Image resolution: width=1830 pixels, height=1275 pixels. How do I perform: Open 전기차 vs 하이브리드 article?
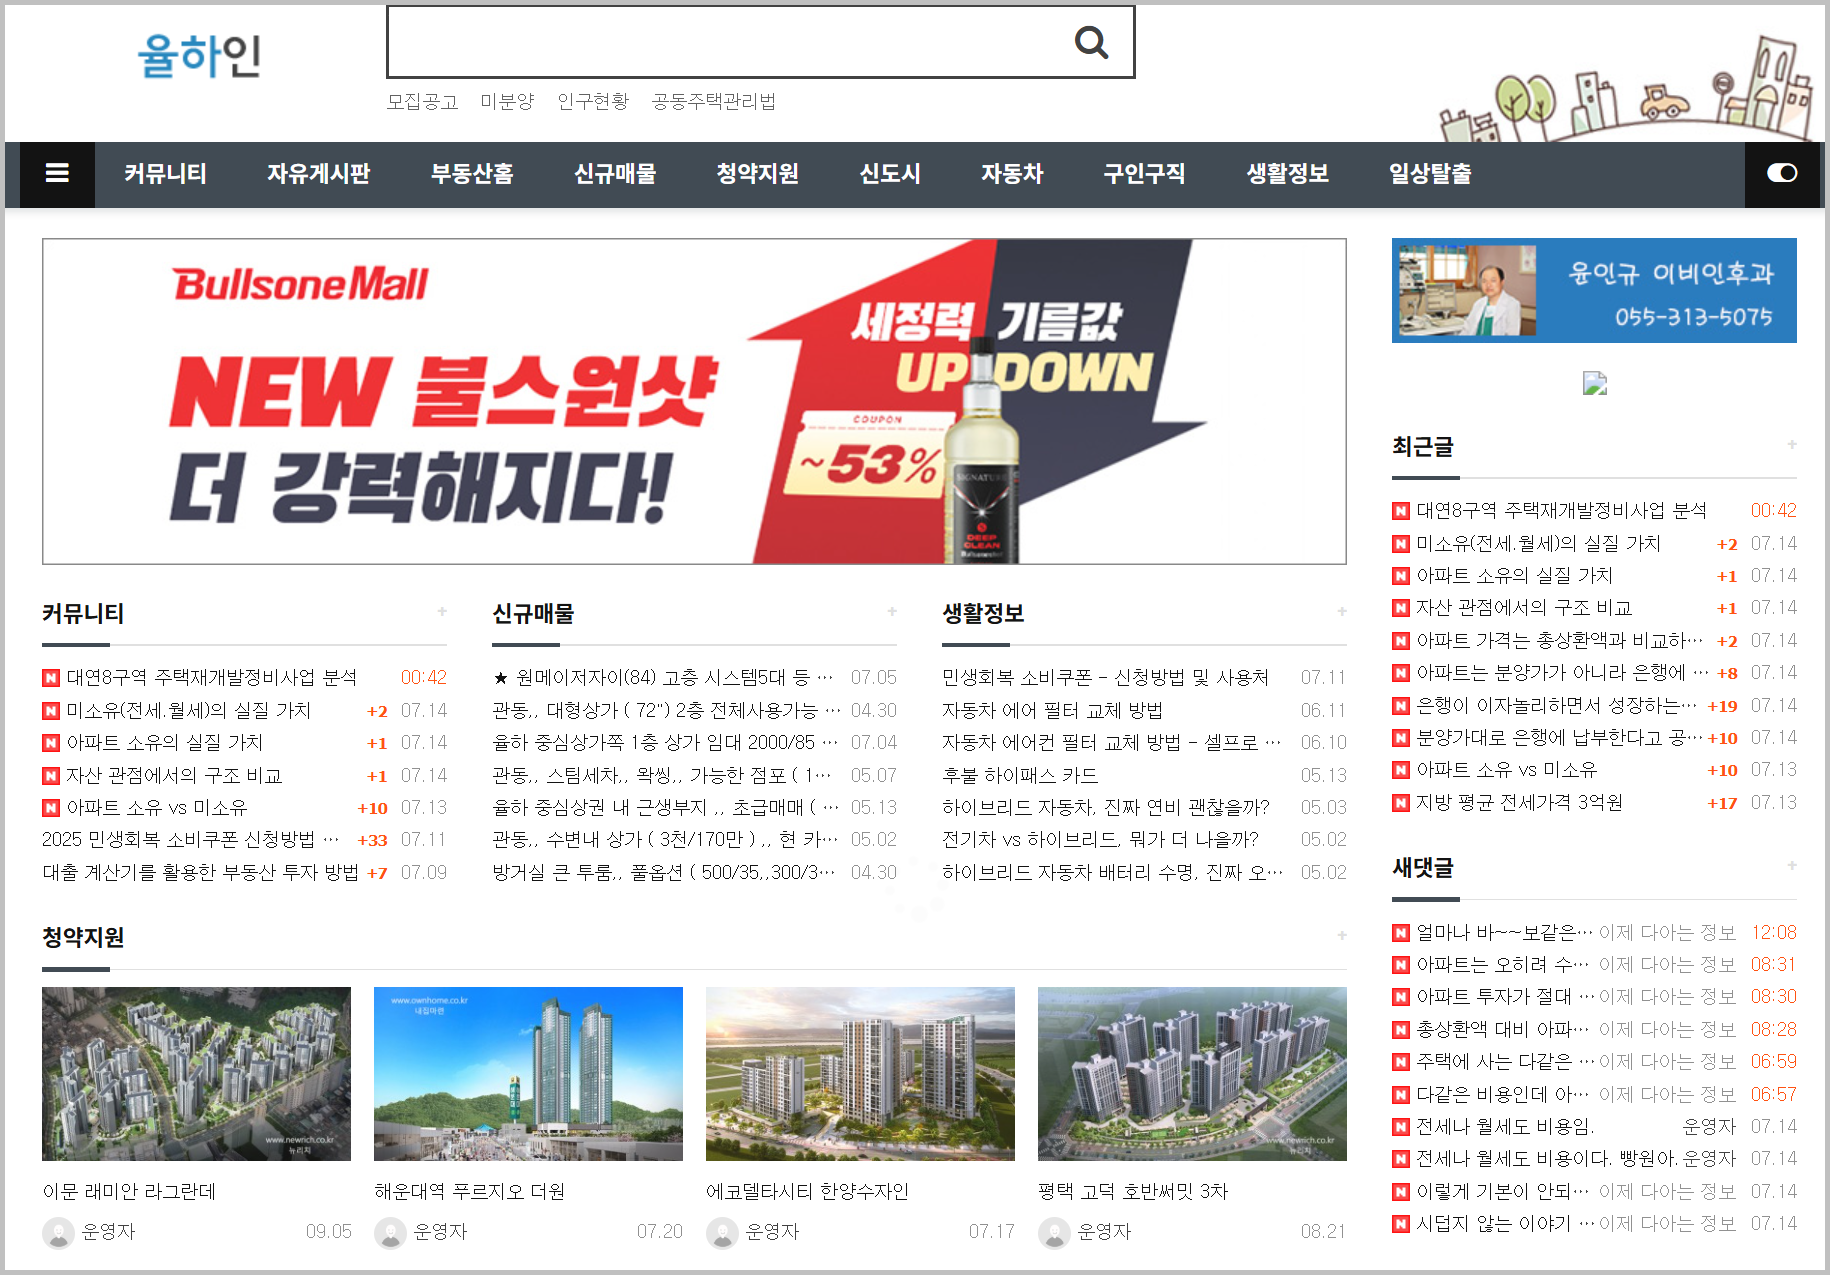(1100, 840)
